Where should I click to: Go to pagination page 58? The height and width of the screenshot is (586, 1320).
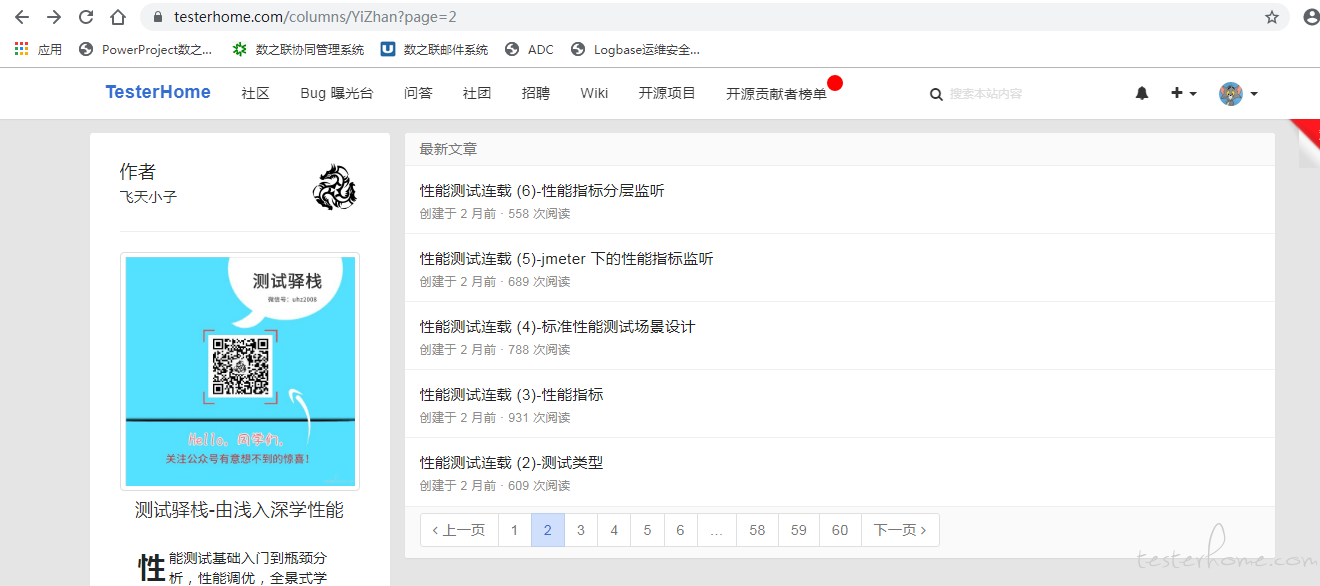pyautogui.click(x=757, y=530)
